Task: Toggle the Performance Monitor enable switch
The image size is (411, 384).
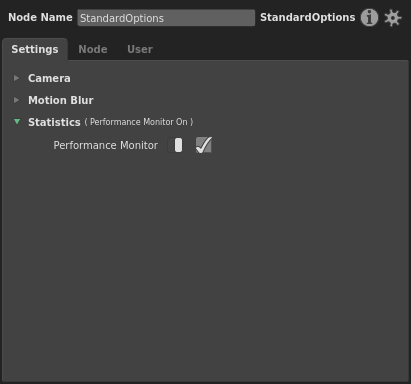Action: pyautogui.click(x=175, y=145)
